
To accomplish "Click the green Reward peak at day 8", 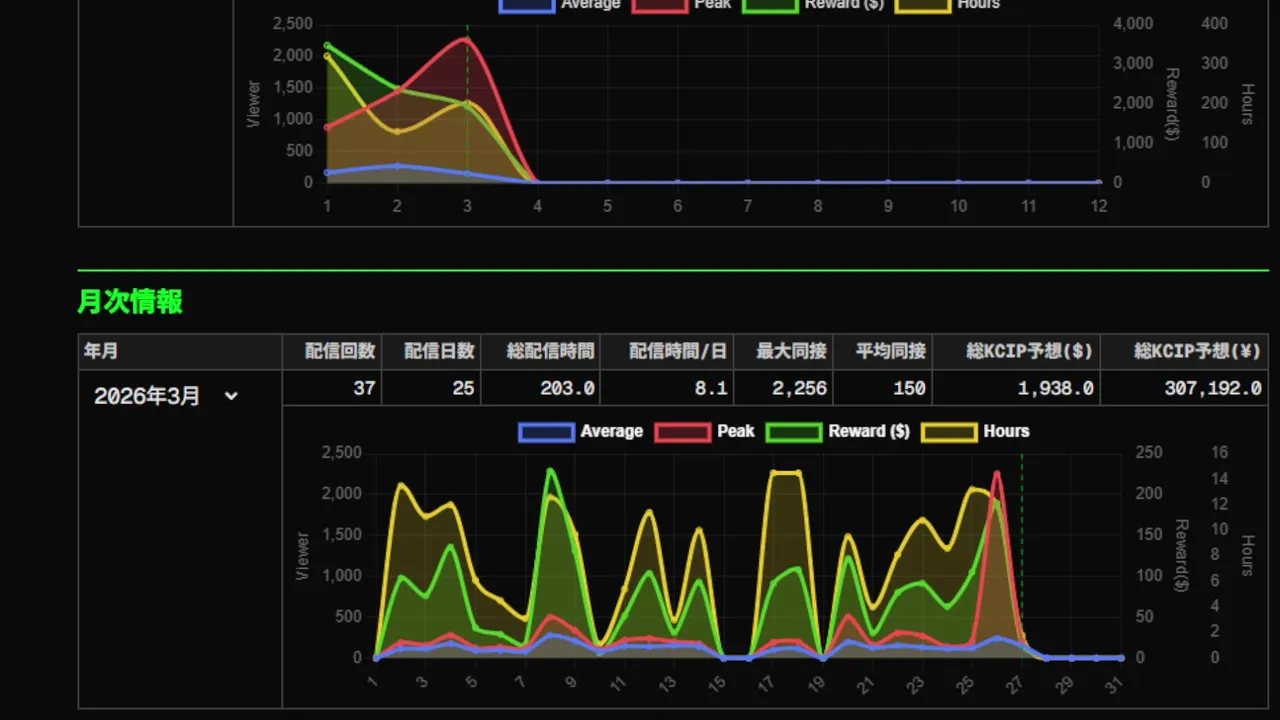I will (550, 470).
